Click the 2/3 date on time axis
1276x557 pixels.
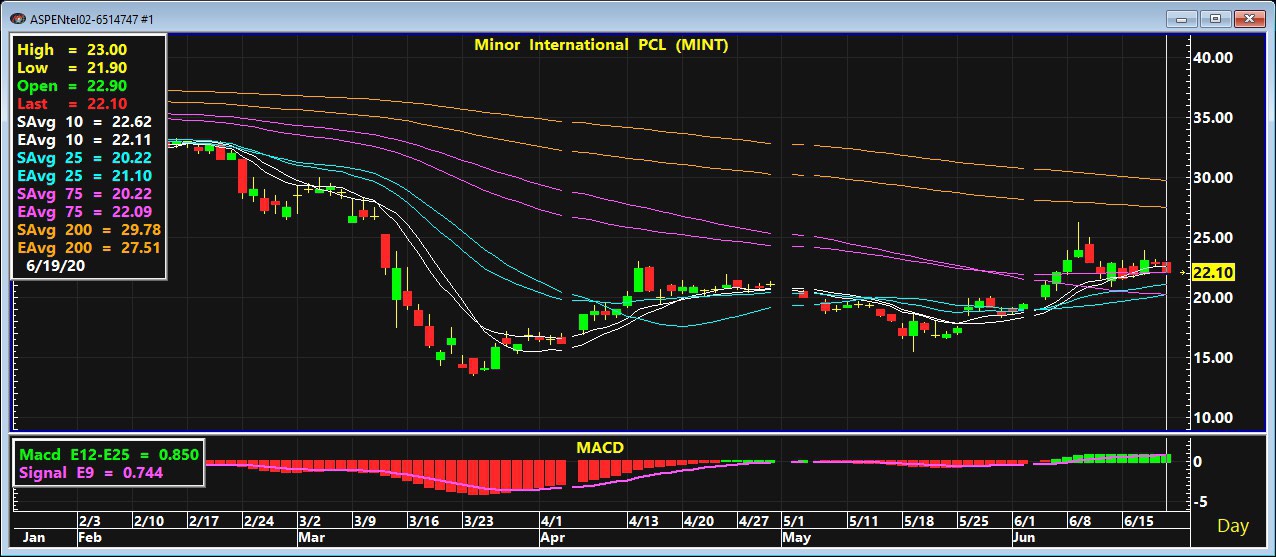click(x=90, y=521)
